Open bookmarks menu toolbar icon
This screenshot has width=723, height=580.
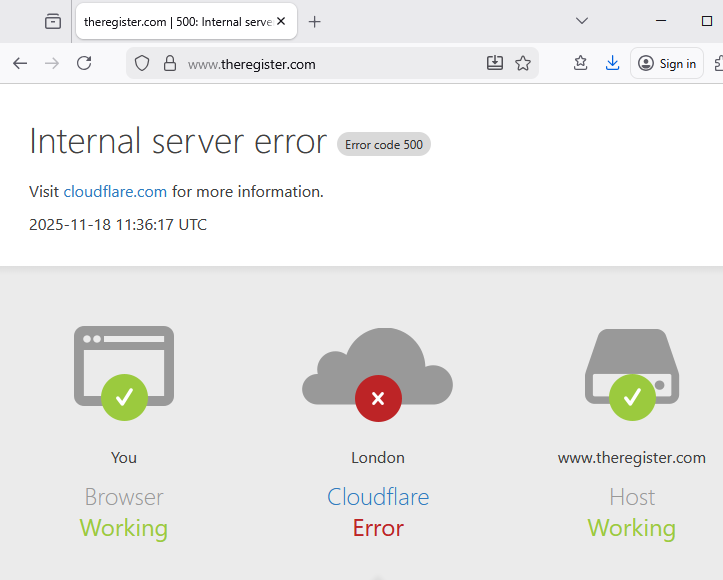point(581,63)
